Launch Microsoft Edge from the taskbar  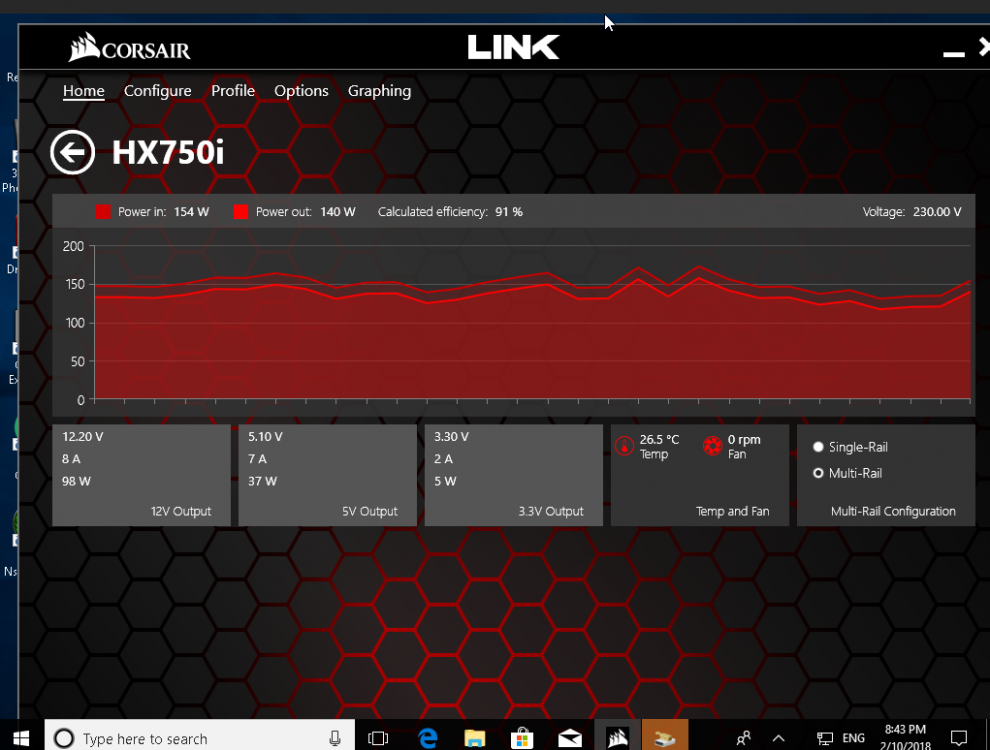tap(427, 737)
